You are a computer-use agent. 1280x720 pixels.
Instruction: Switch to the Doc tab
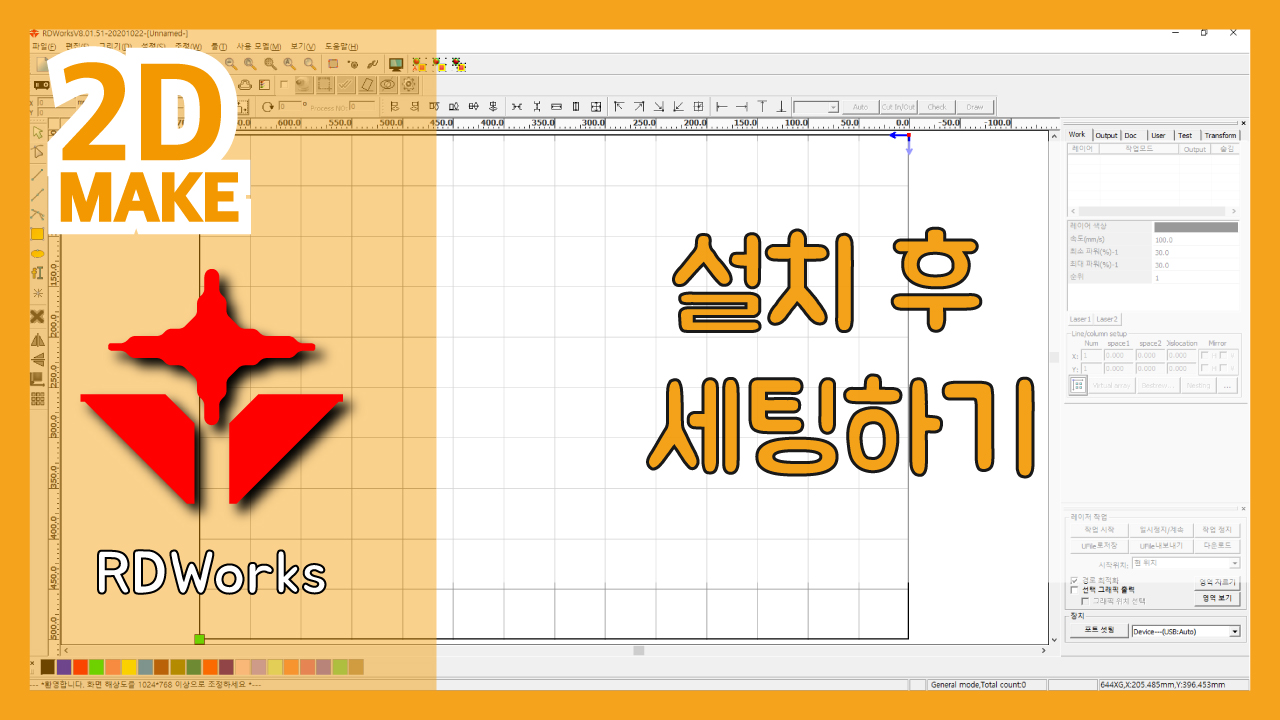coord(1130,135)
